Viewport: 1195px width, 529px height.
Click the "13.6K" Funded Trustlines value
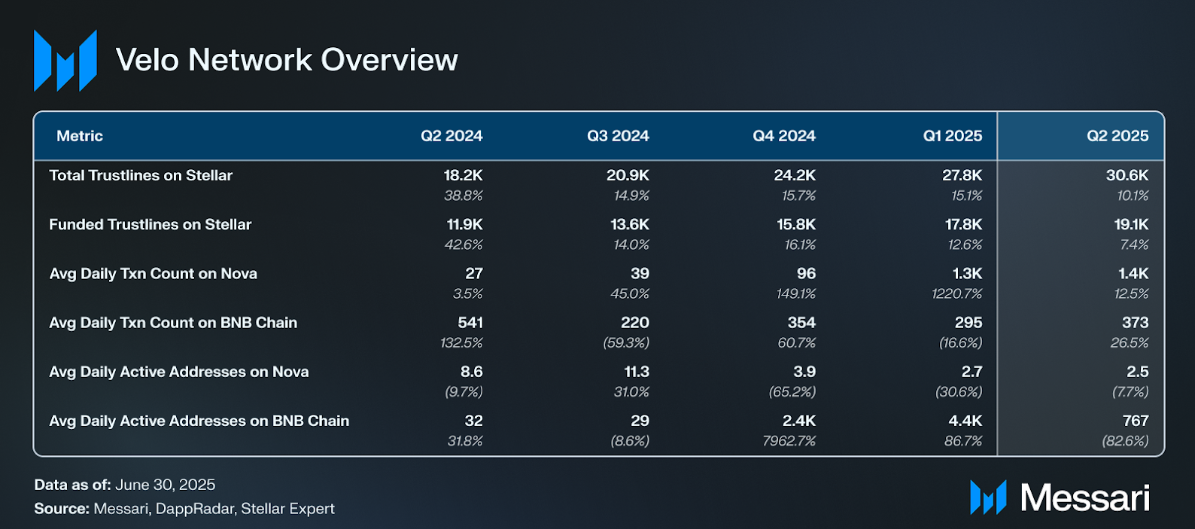coord(630,225)
